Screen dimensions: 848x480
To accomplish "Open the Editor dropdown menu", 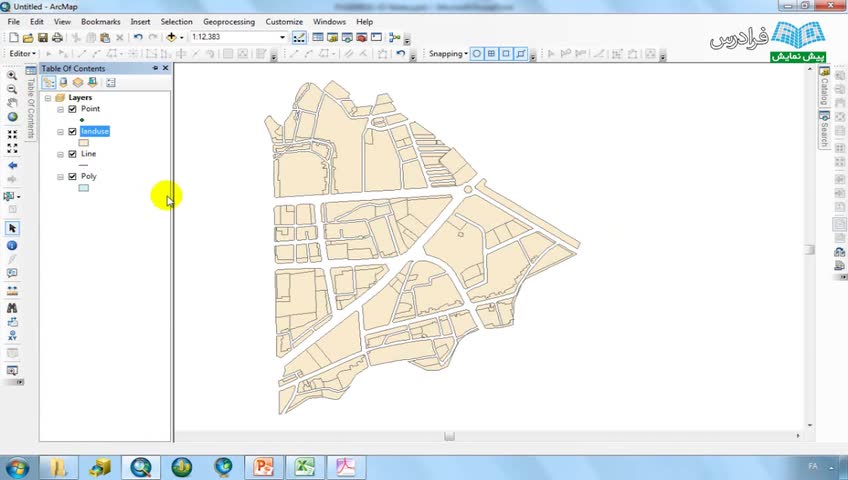I will pos(22,54).
